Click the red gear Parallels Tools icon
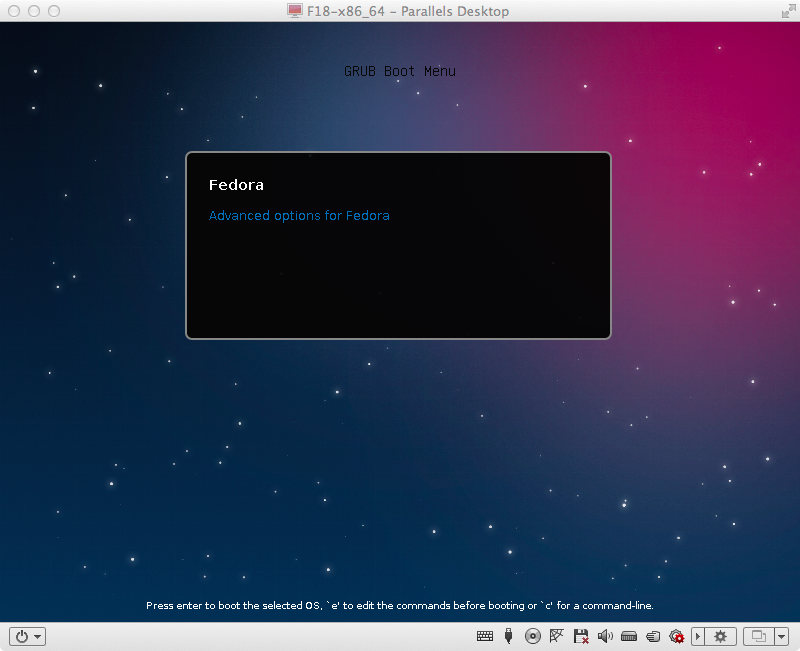The image size is (800, 651). tap(677, 636)
